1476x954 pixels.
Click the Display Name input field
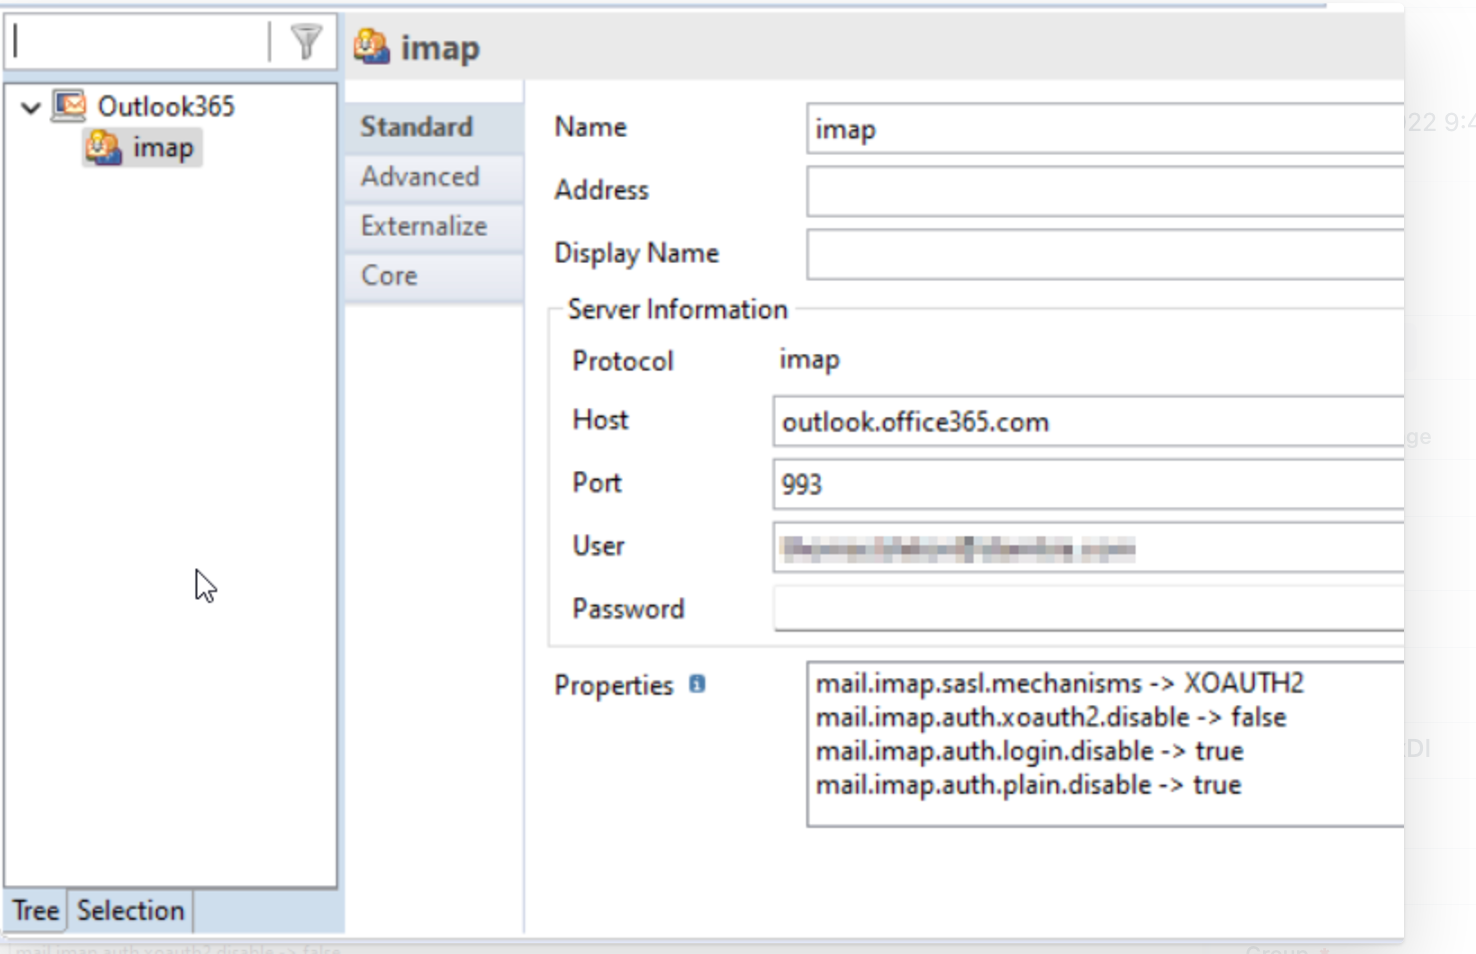pyautogui.click(x=1105, y=254)
